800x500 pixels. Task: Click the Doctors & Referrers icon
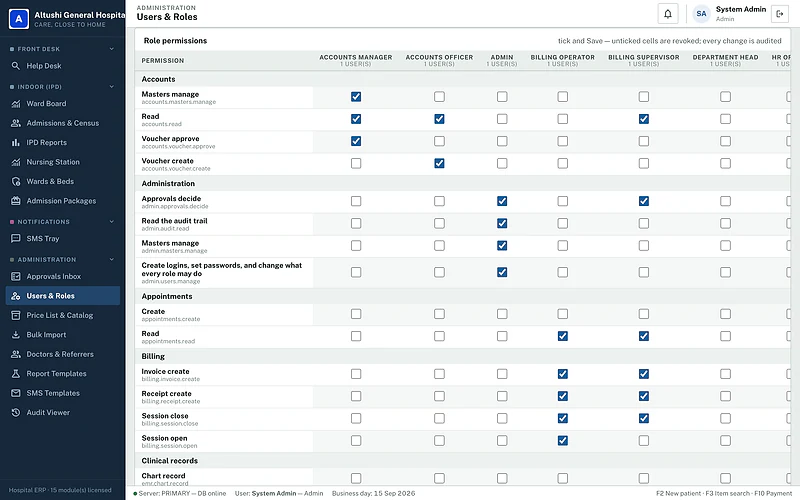pyautogui.click(x=16, y=354)
